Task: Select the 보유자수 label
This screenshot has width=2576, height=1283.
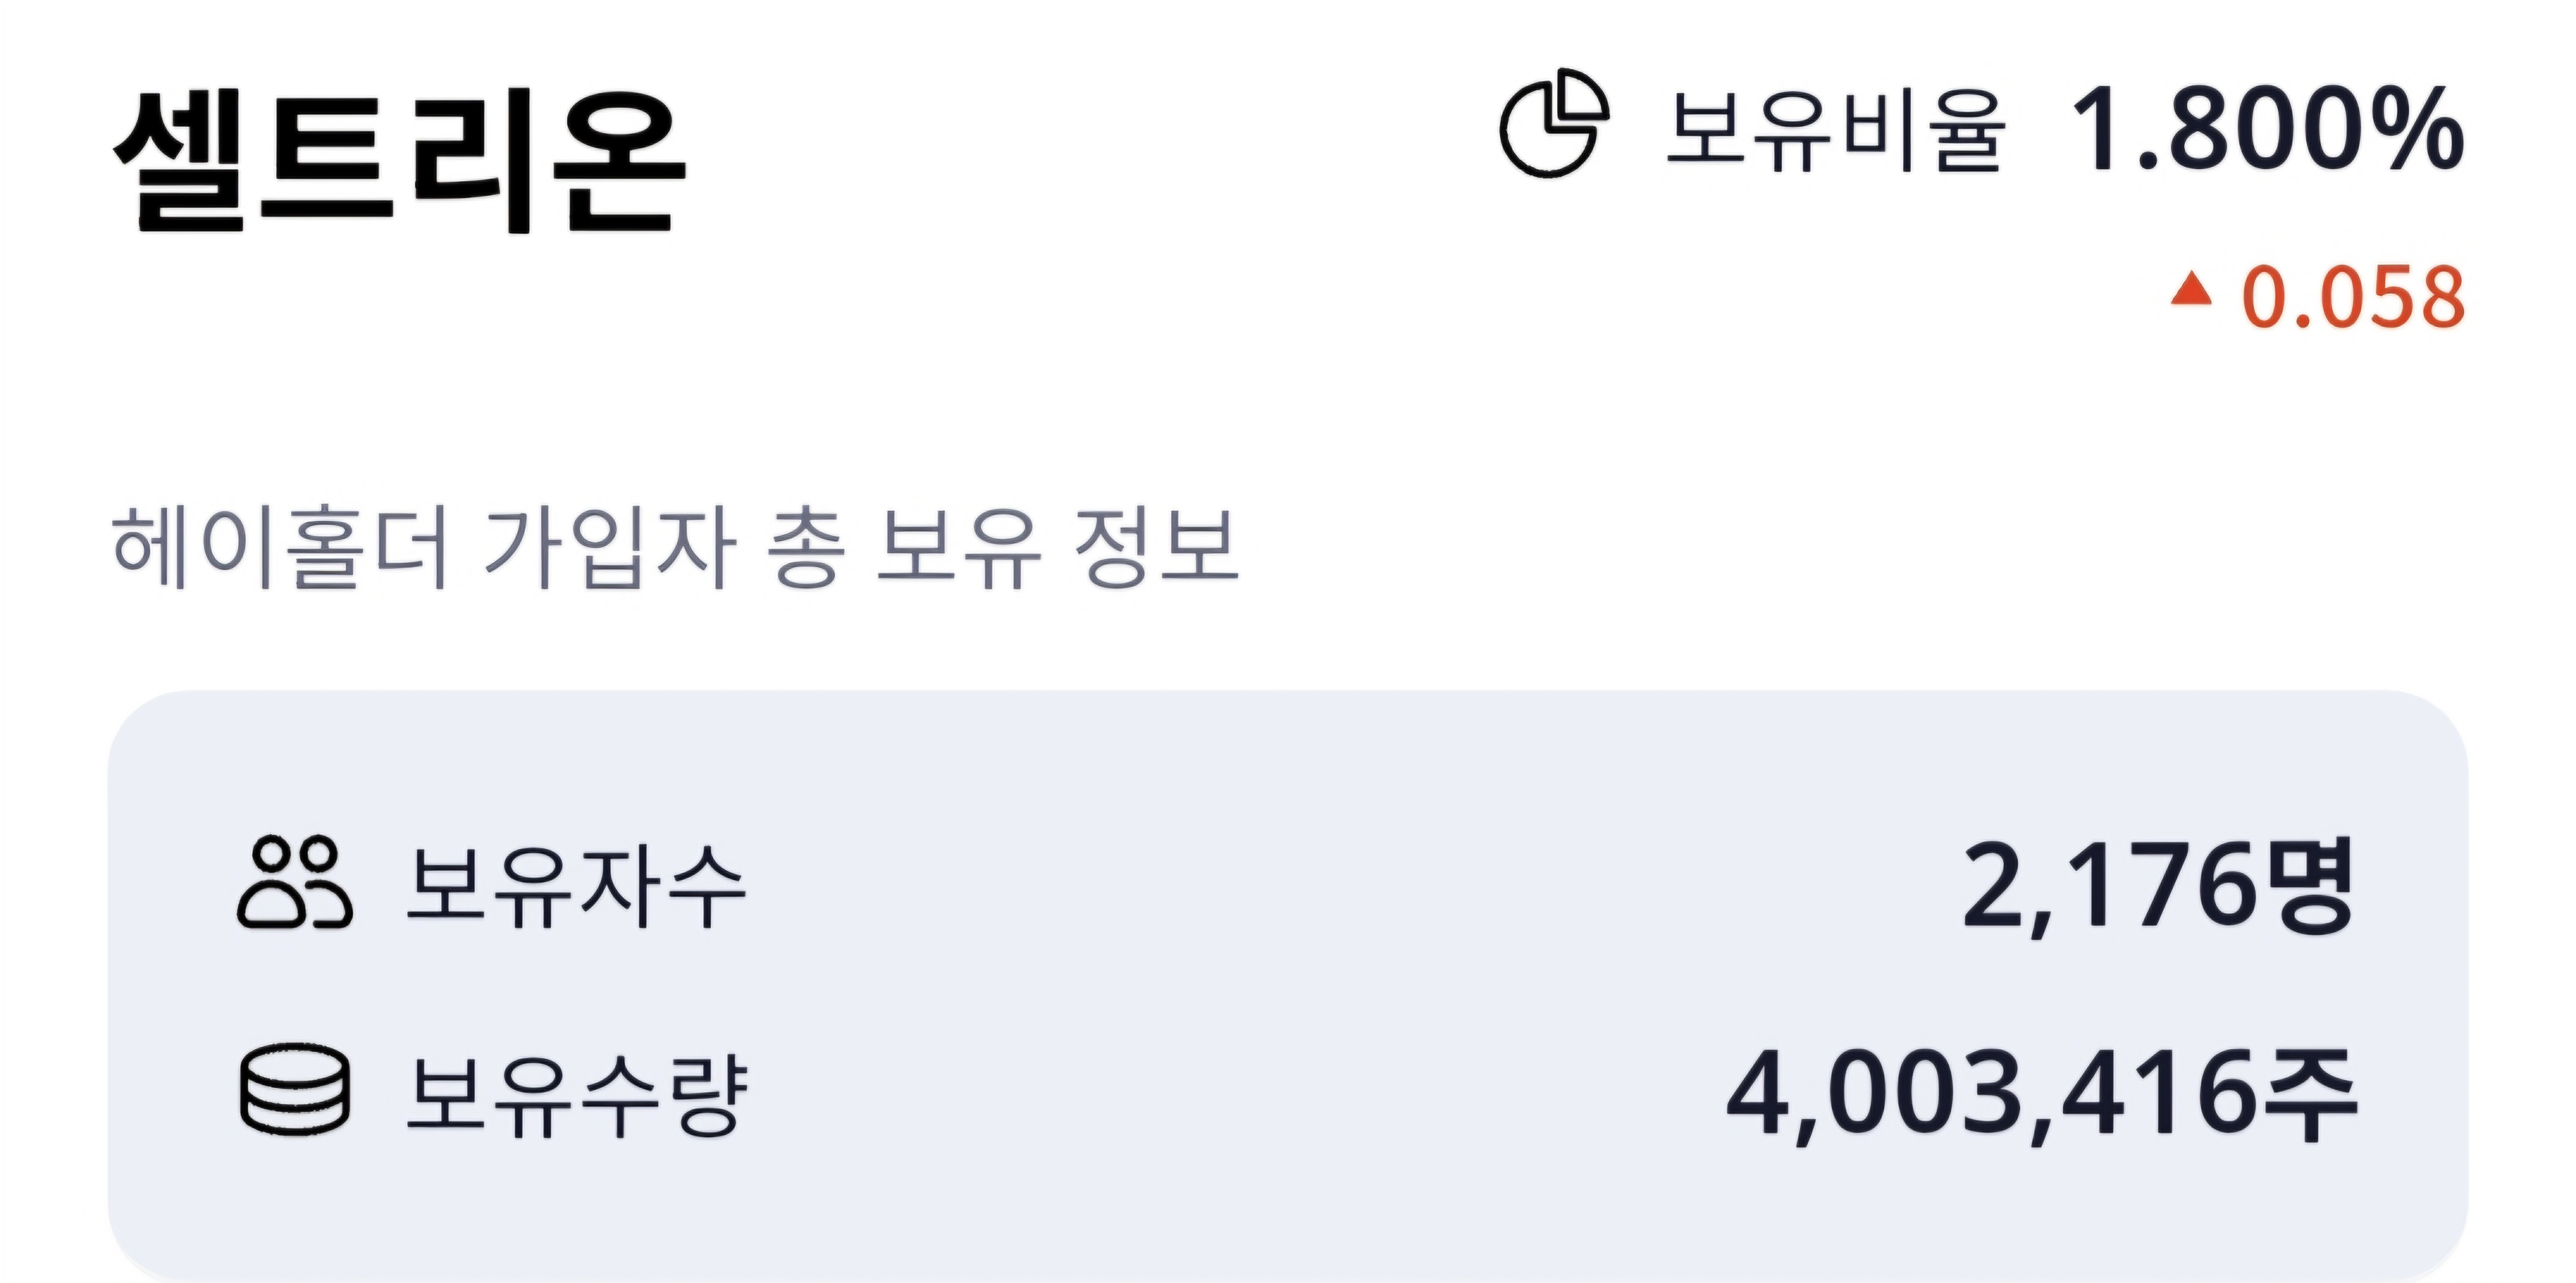Action: coord(576,885)
